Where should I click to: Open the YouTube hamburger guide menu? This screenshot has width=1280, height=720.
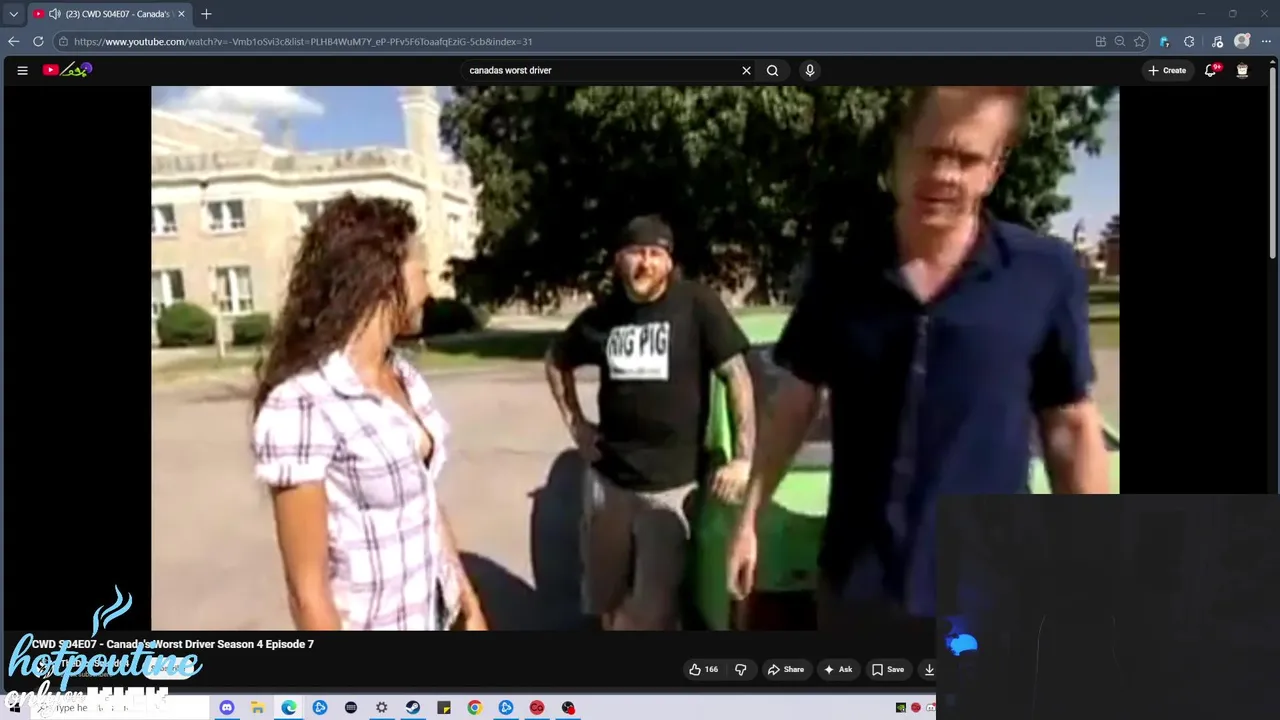coord(22,70)
